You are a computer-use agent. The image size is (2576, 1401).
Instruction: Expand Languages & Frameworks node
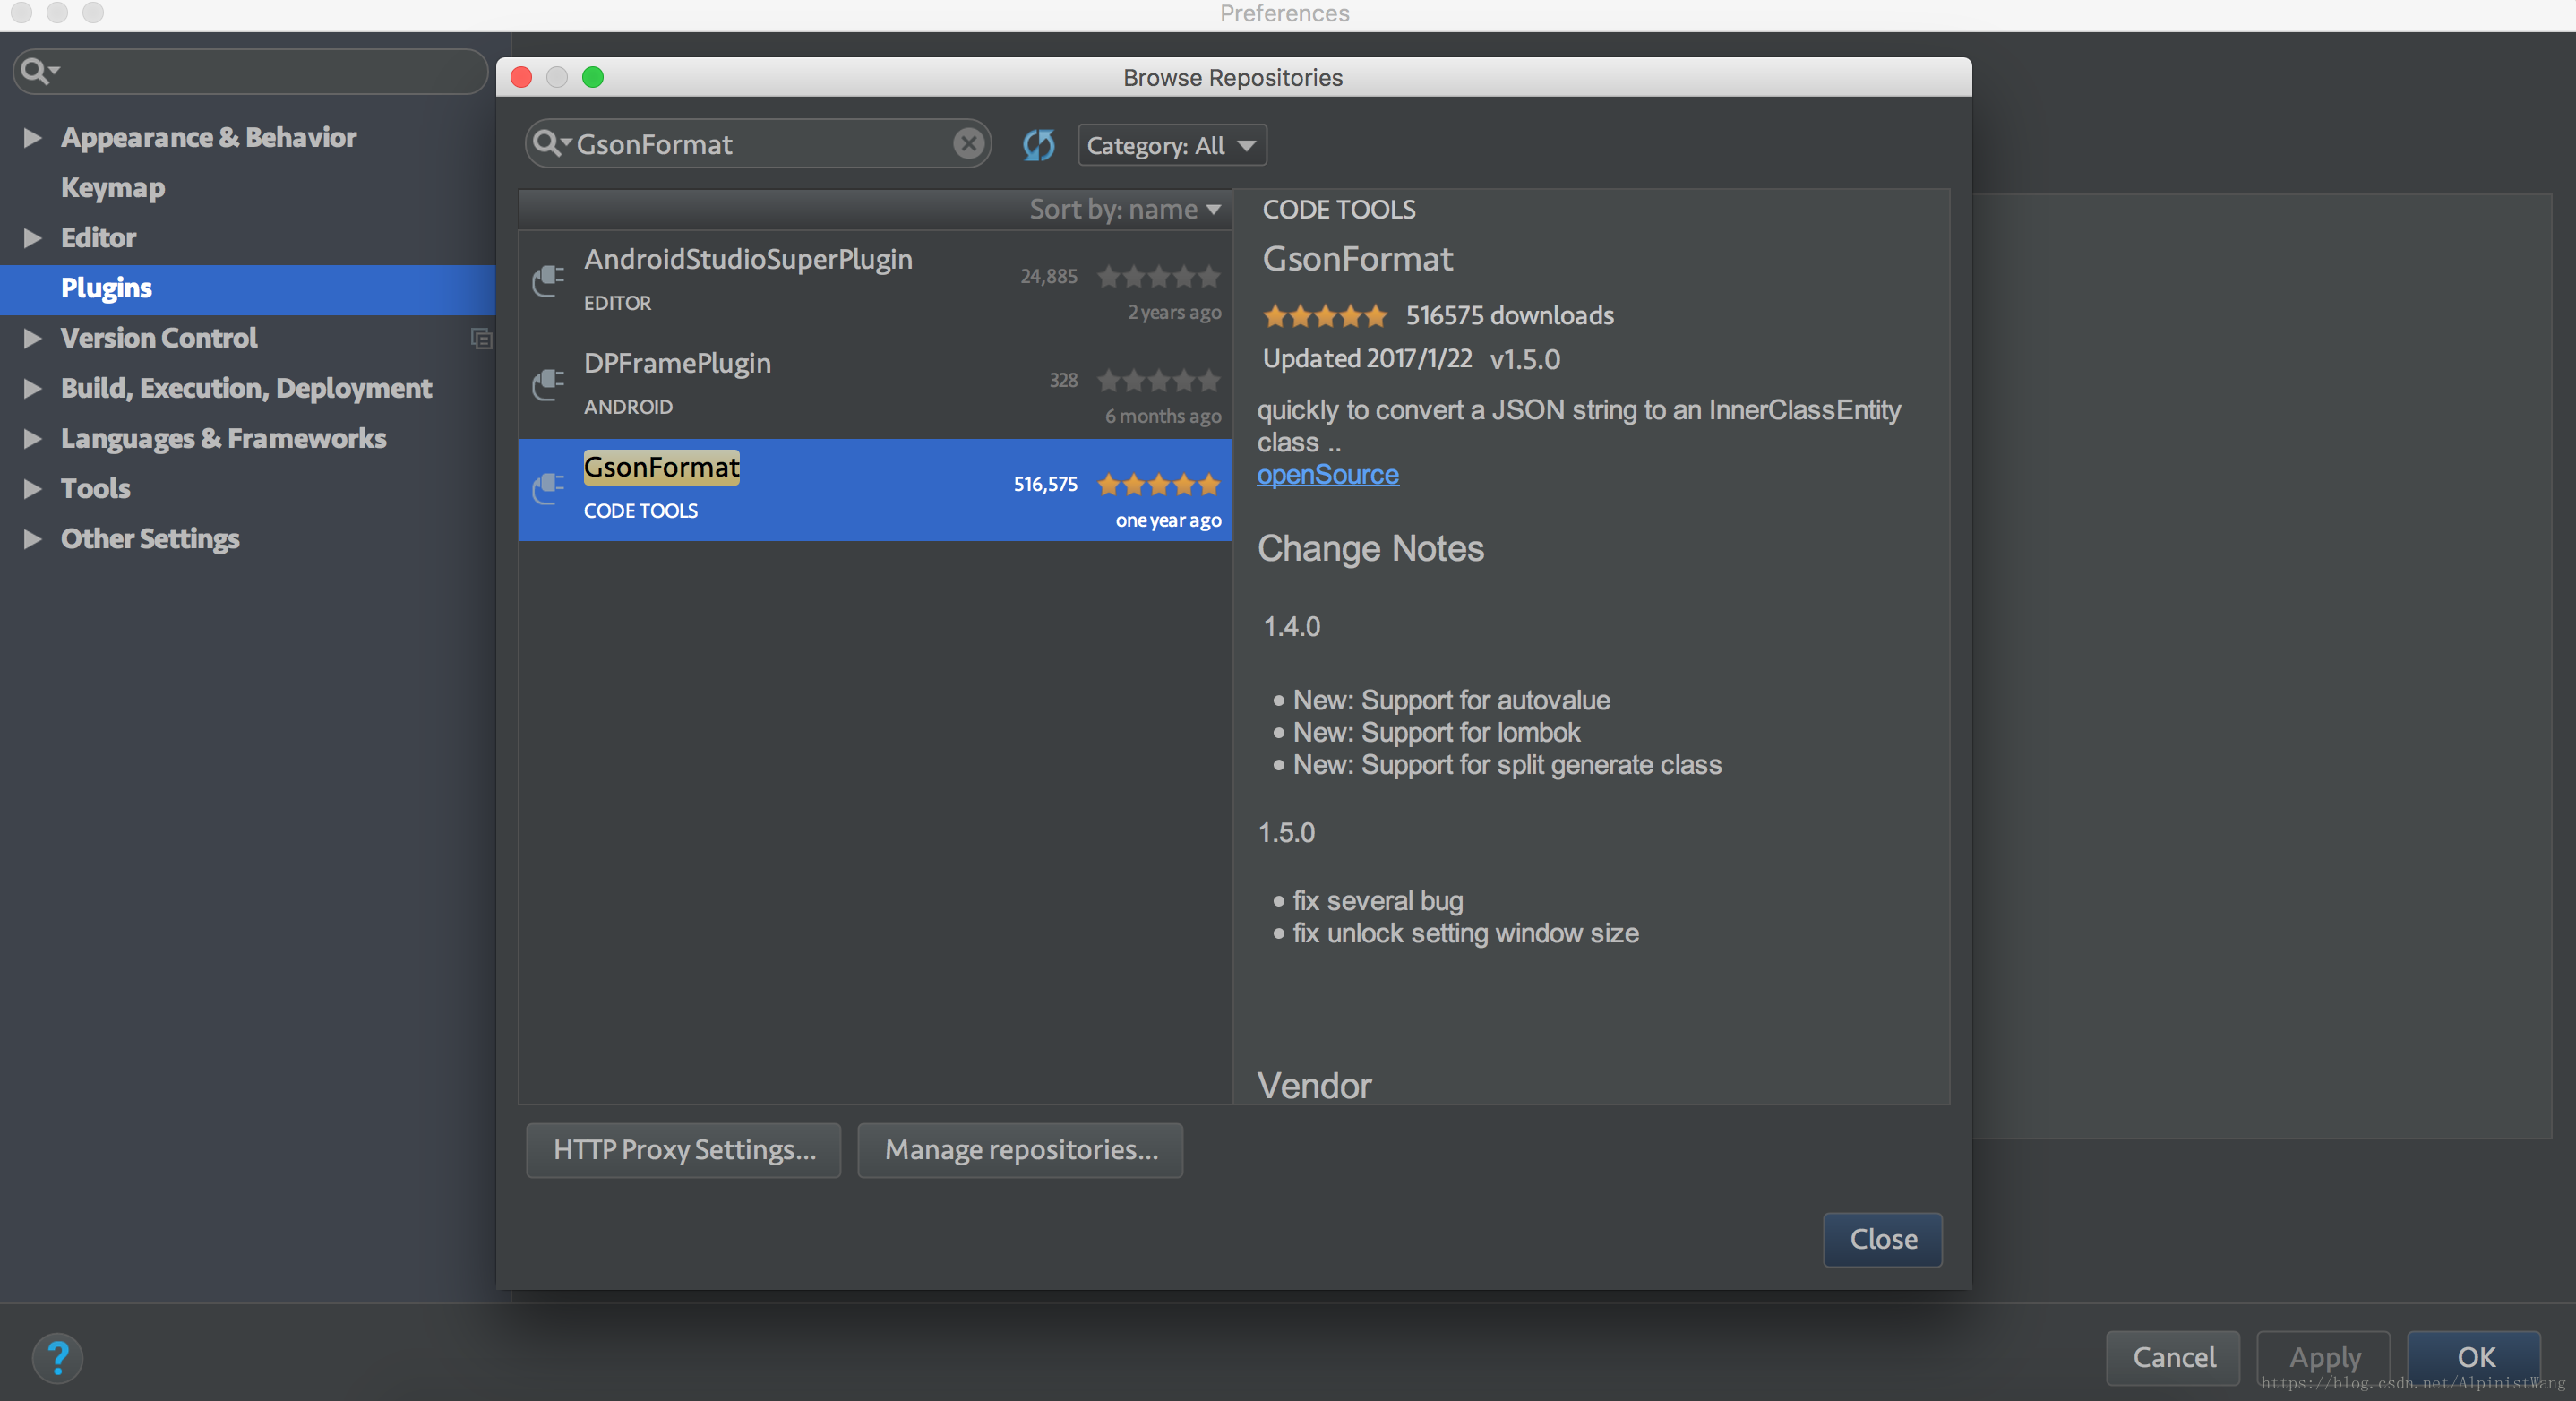point(32,438)
